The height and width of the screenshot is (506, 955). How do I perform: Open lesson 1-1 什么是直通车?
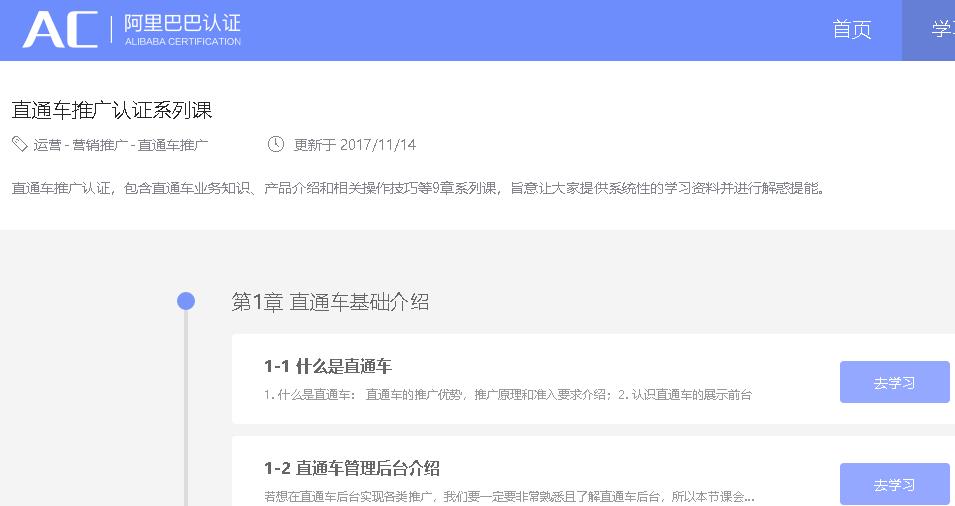tap(328, 366)
